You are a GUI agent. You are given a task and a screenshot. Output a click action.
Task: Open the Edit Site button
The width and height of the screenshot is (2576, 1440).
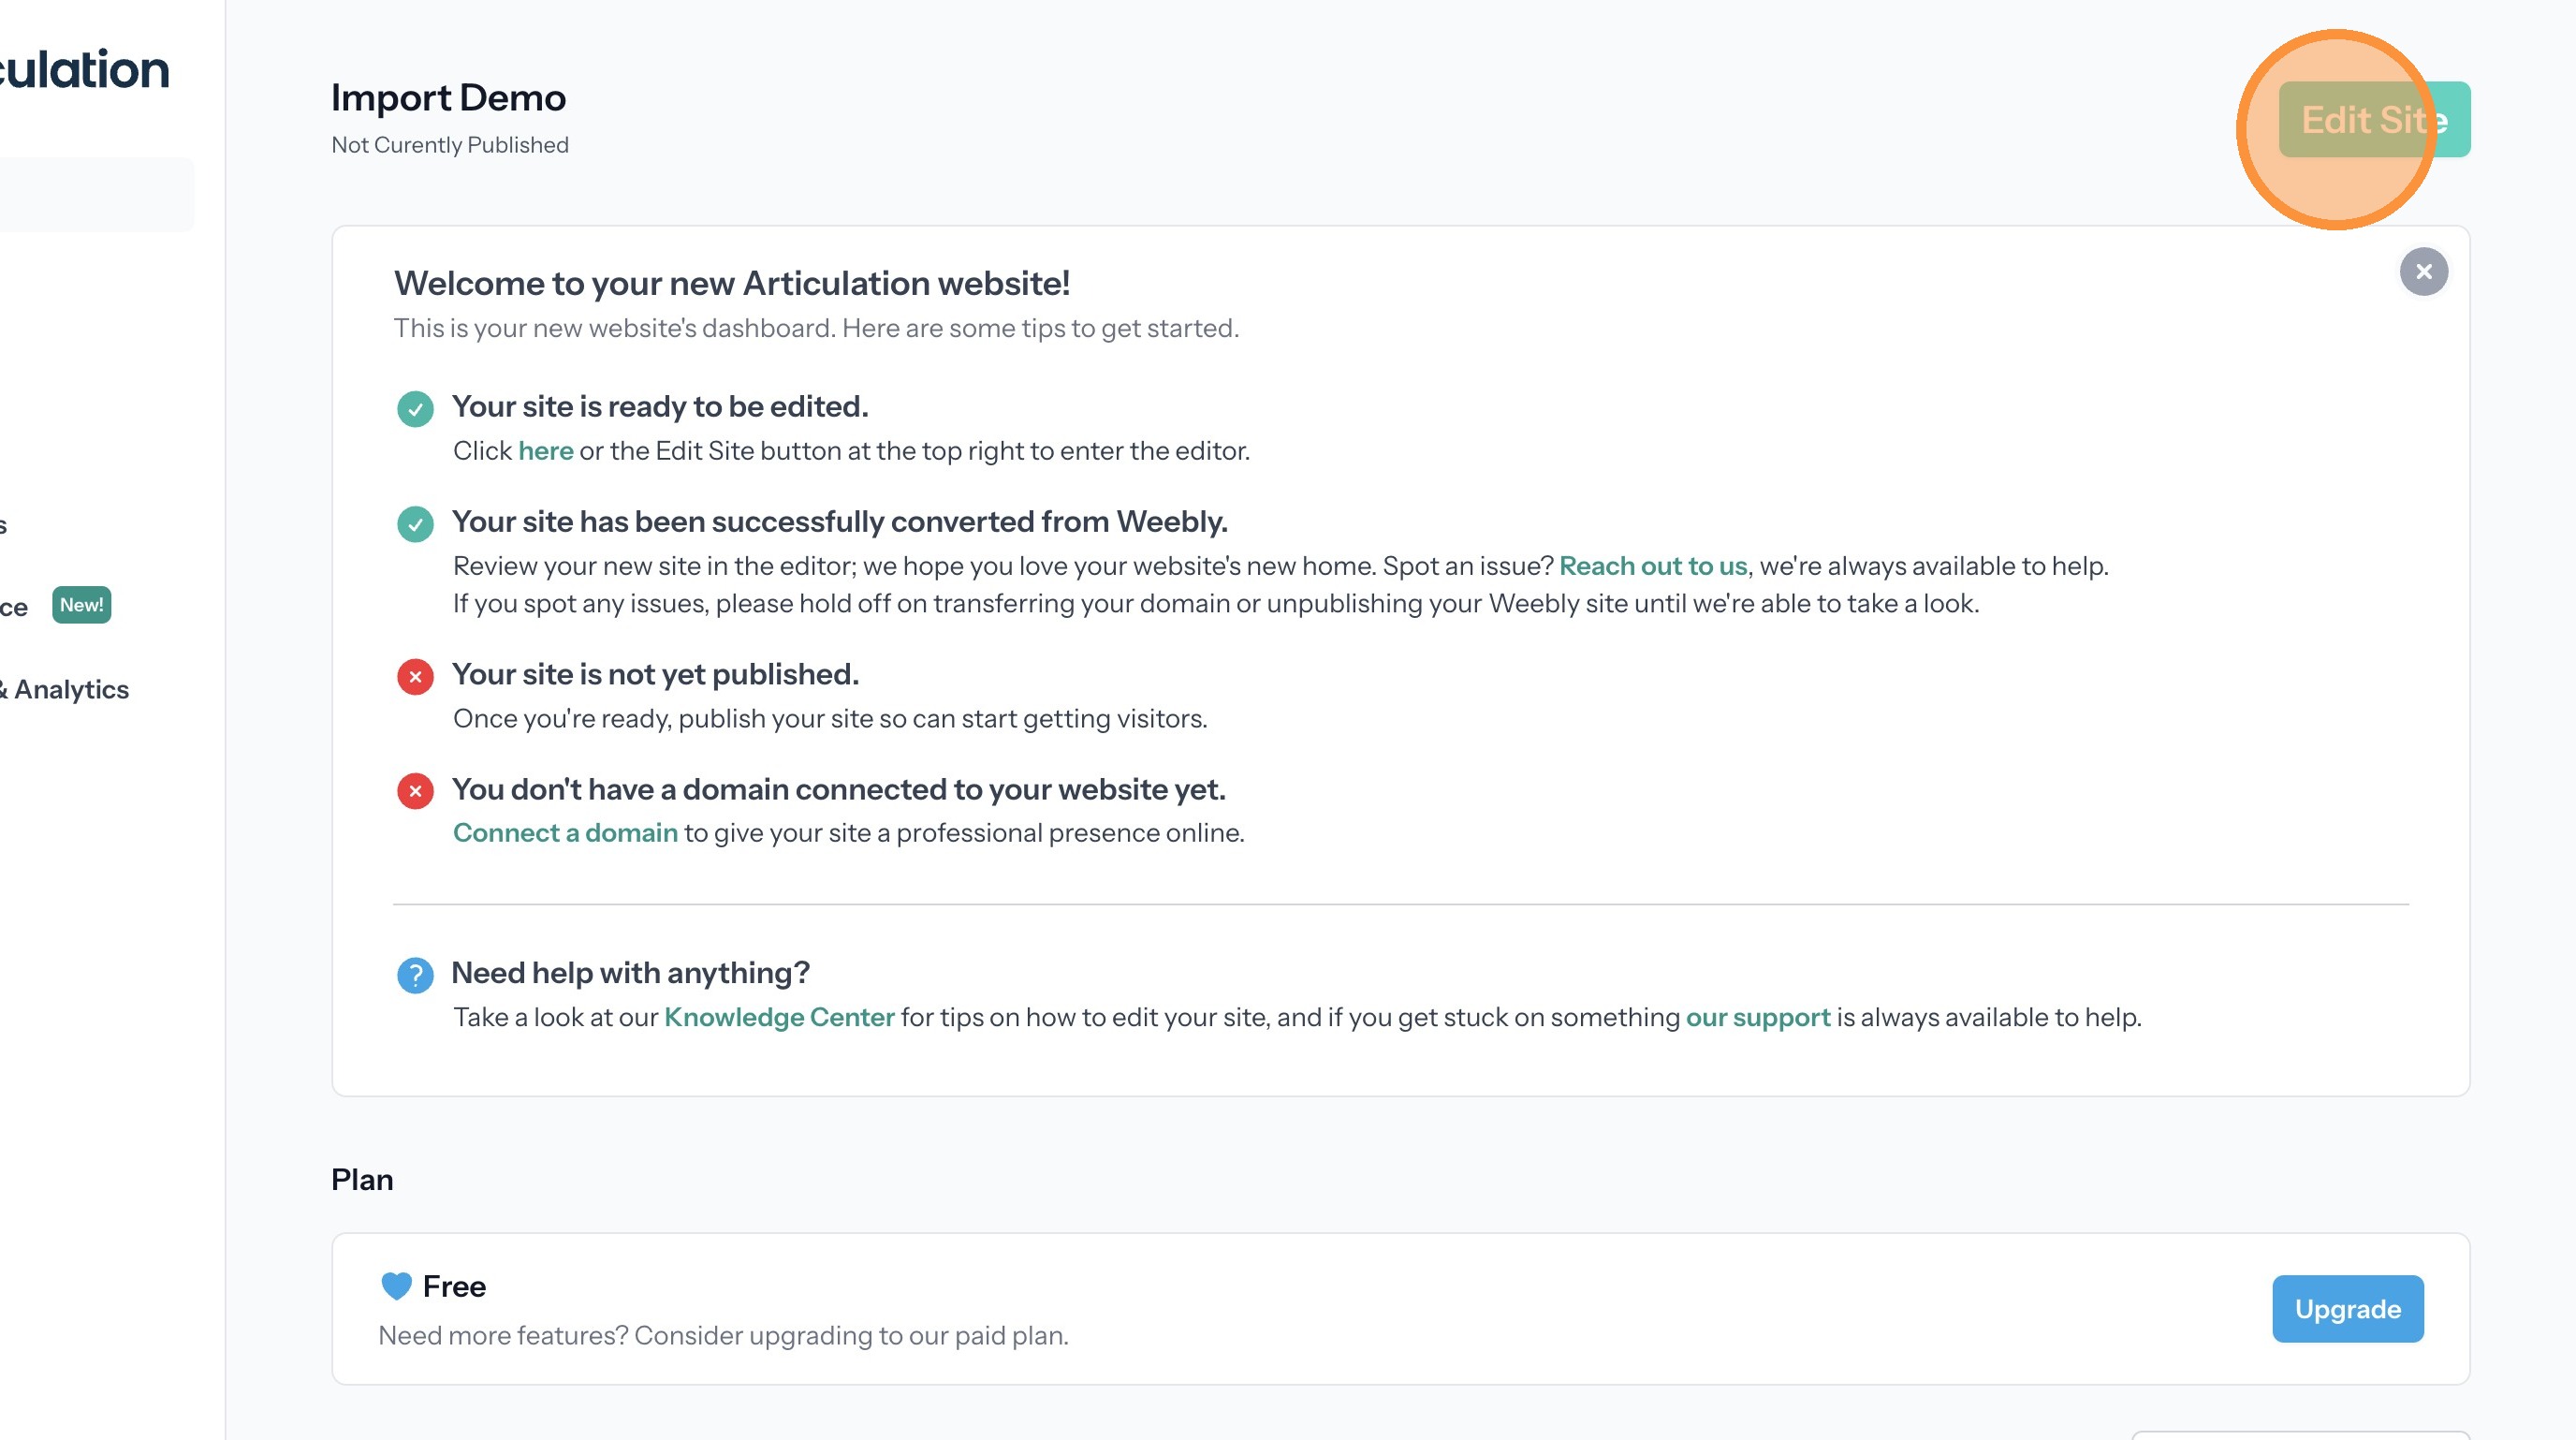click(x=2374, y=120)
